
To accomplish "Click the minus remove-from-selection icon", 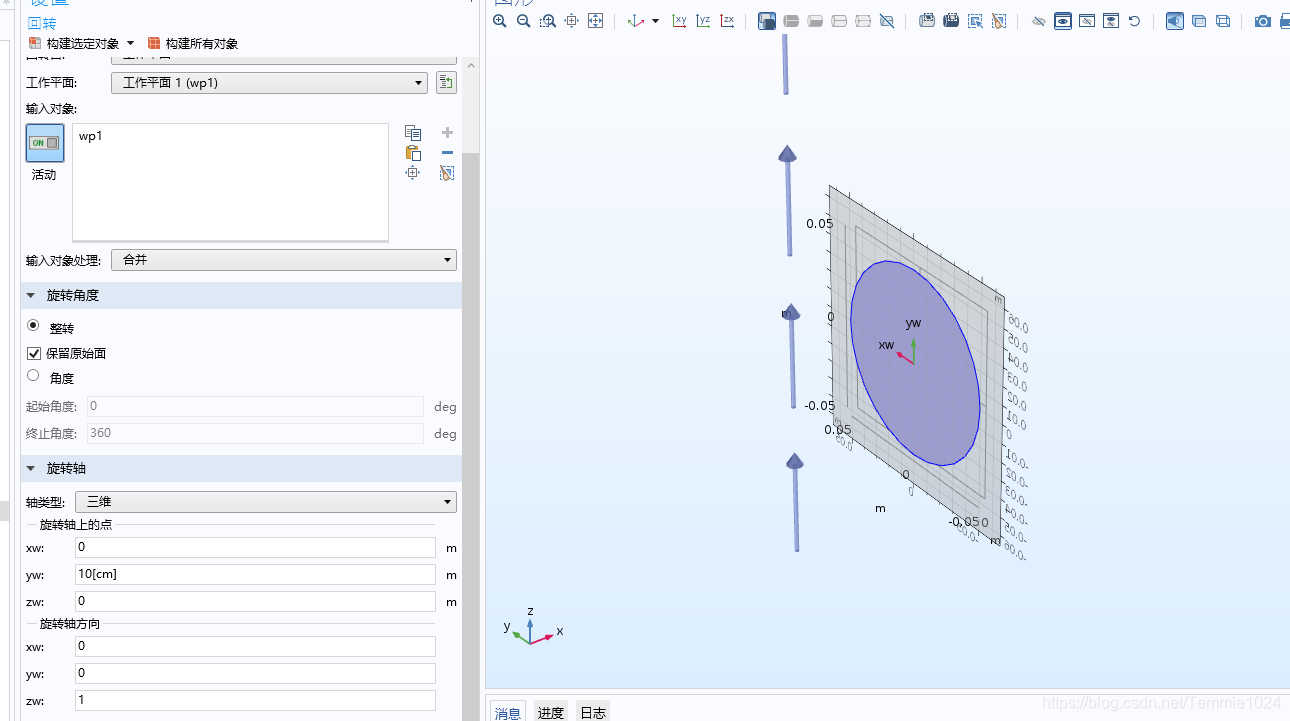I will pos(447,153).
